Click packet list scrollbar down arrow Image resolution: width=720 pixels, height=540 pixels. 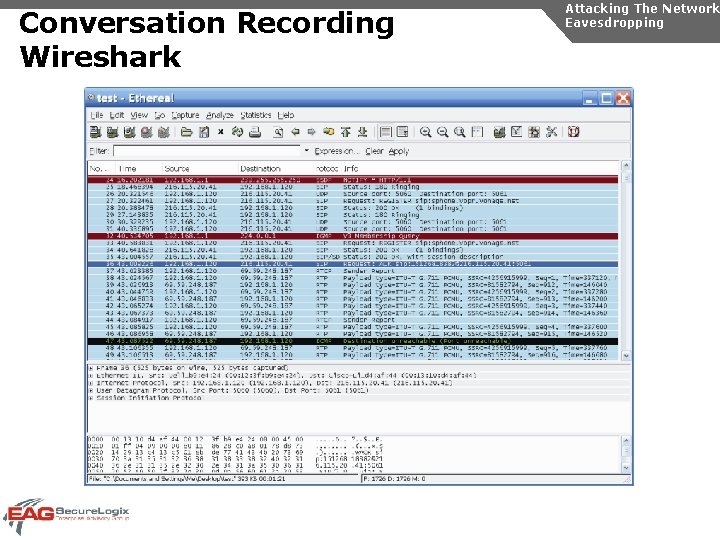[x=625, y=355]
